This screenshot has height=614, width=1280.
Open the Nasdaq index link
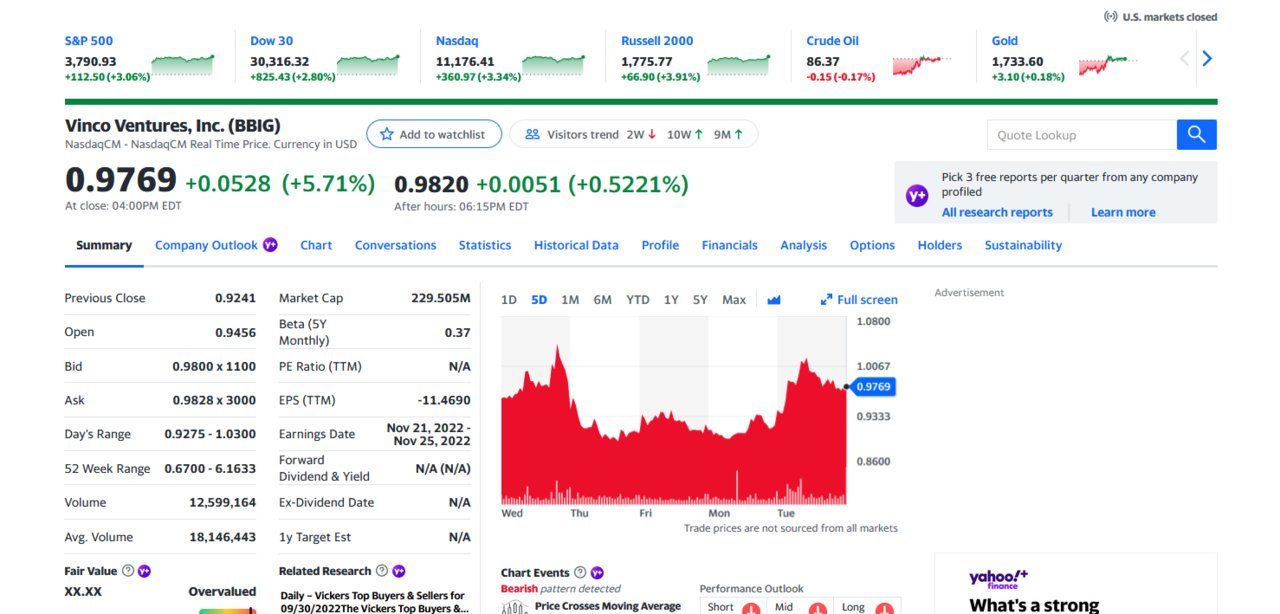click(457, 41)
